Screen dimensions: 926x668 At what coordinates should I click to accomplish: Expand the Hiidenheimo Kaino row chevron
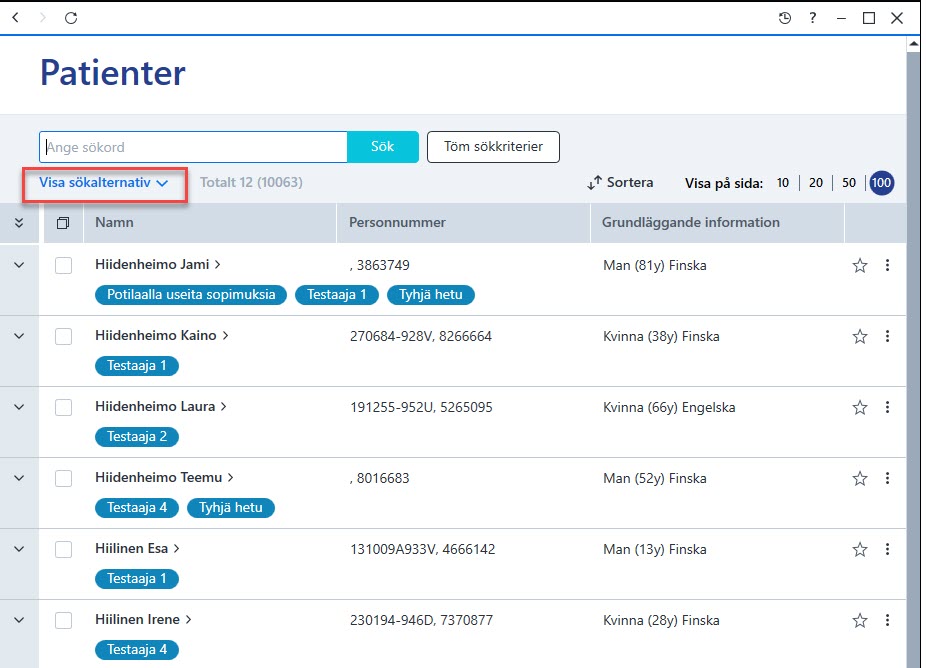pyautogui.click(x=19, y=336)
